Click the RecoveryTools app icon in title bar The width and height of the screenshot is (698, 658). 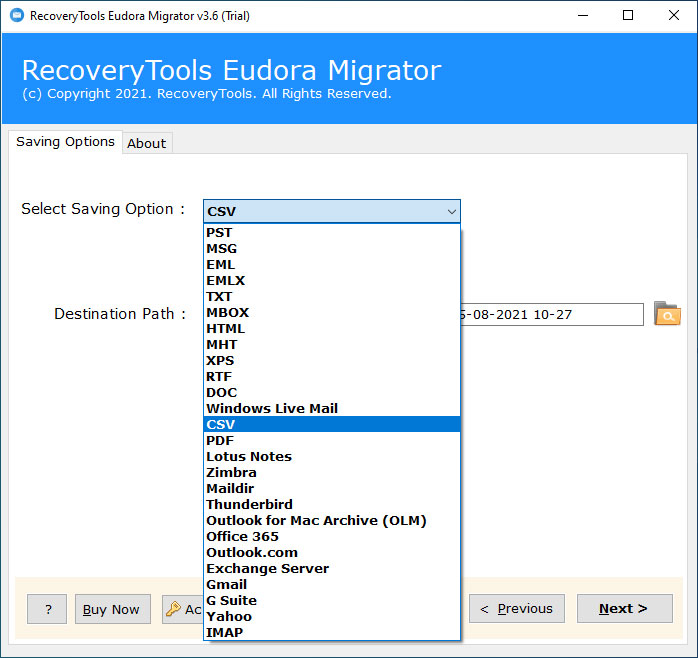(17, 16)
